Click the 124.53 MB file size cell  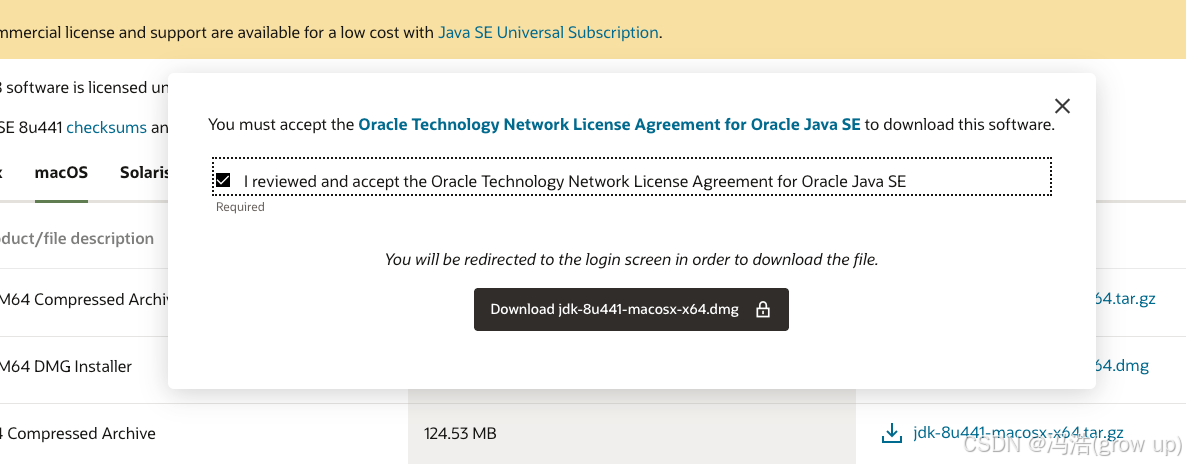[632, 434]
